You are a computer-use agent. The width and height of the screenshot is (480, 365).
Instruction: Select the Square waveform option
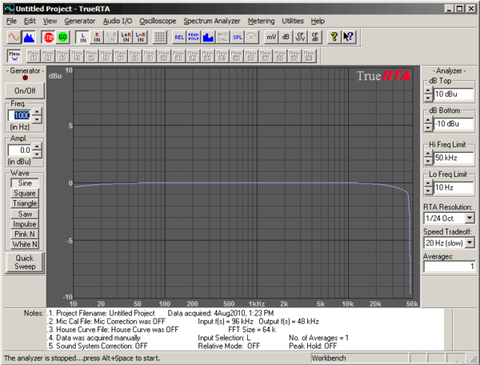point(25,193)
